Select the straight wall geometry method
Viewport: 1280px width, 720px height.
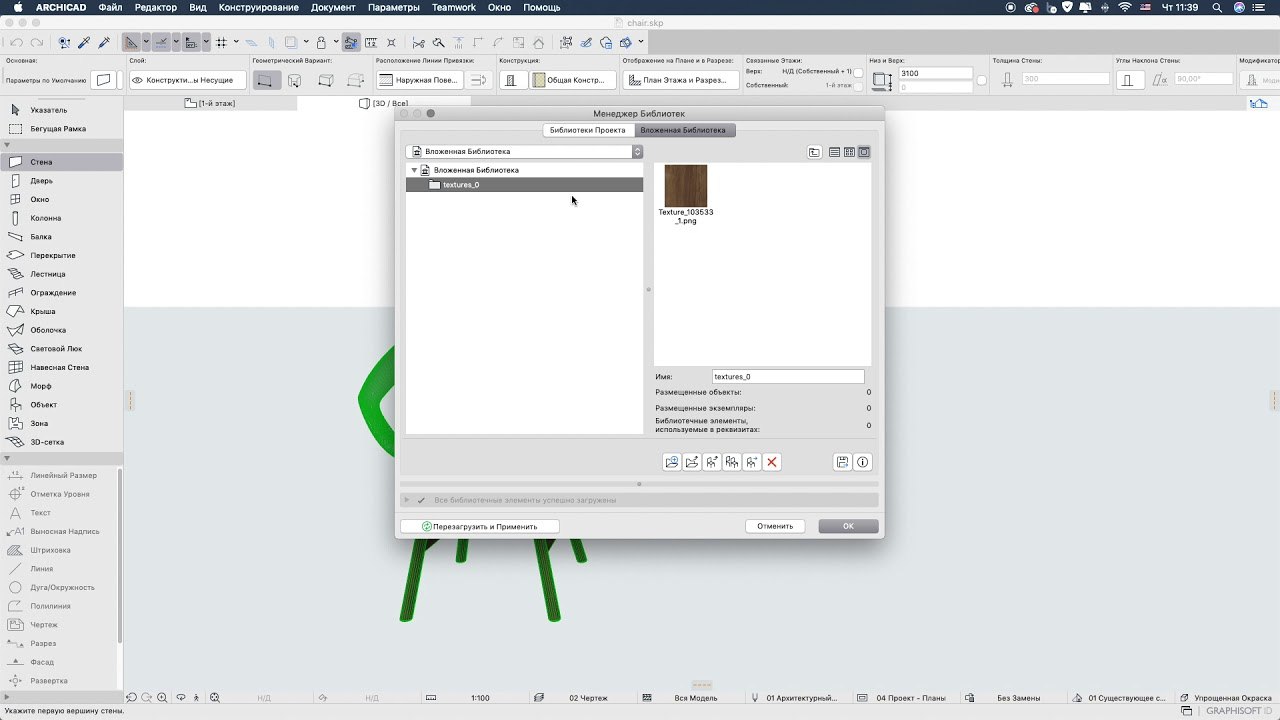pos(266,80)
